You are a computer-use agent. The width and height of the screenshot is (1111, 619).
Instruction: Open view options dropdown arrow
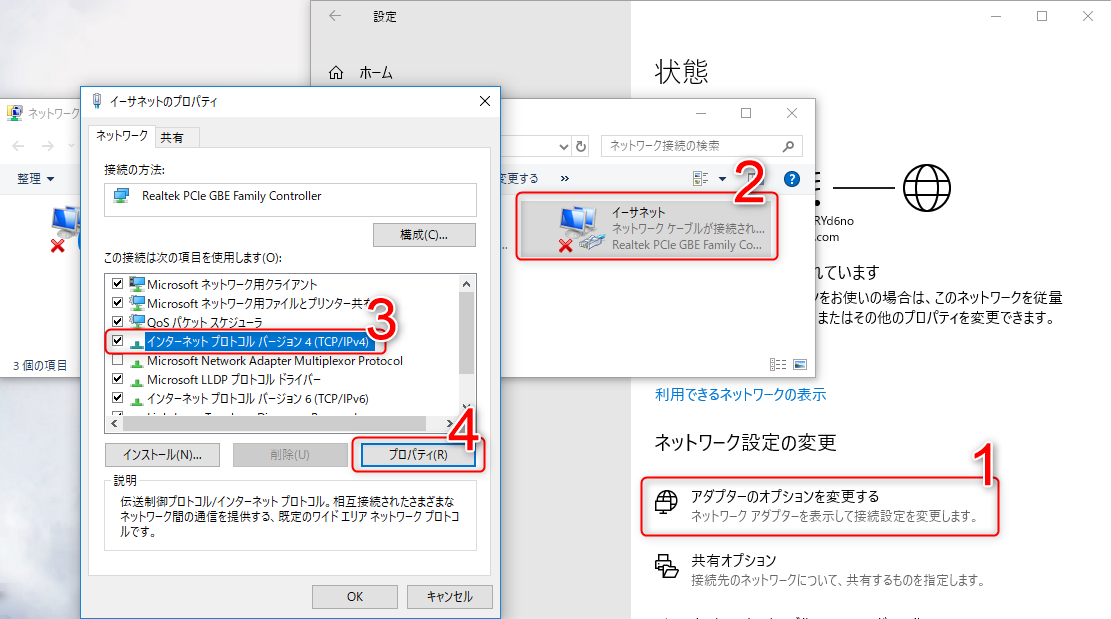click(x=722, y=179)
